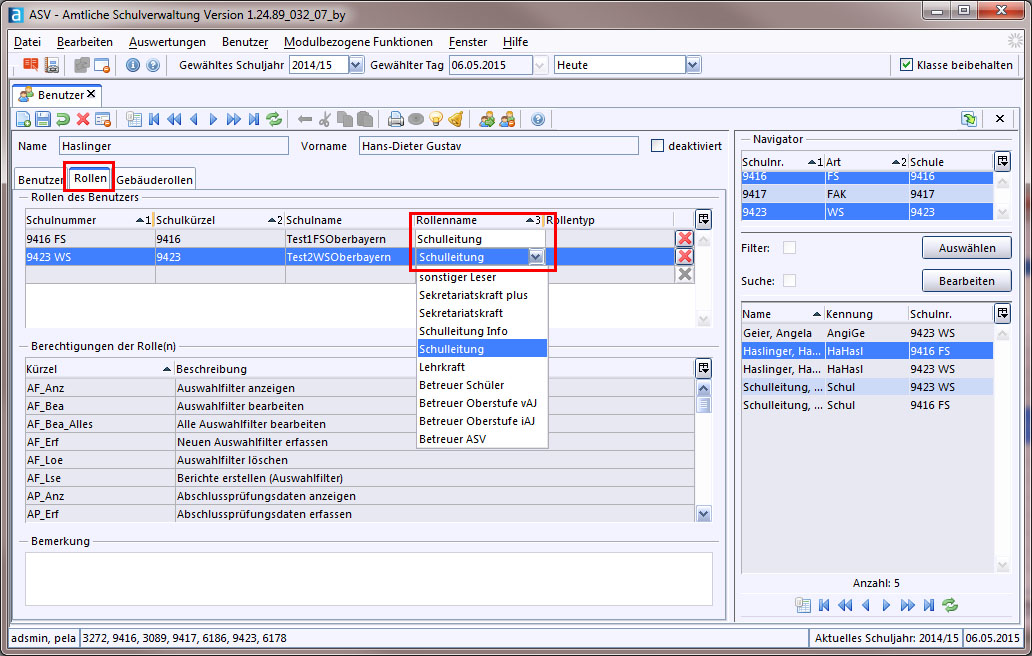The height and width of the screenshot is (656, 1032).
Task: Switch to the Gebäuderollen tab
Action: (155, 180)
